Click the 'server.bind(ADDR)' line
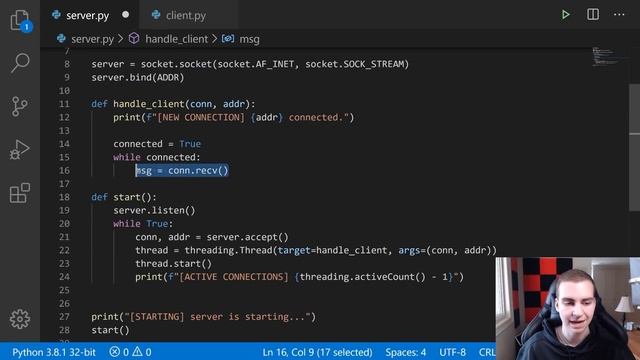Screen dimensions: 640x360 [138, 78]
